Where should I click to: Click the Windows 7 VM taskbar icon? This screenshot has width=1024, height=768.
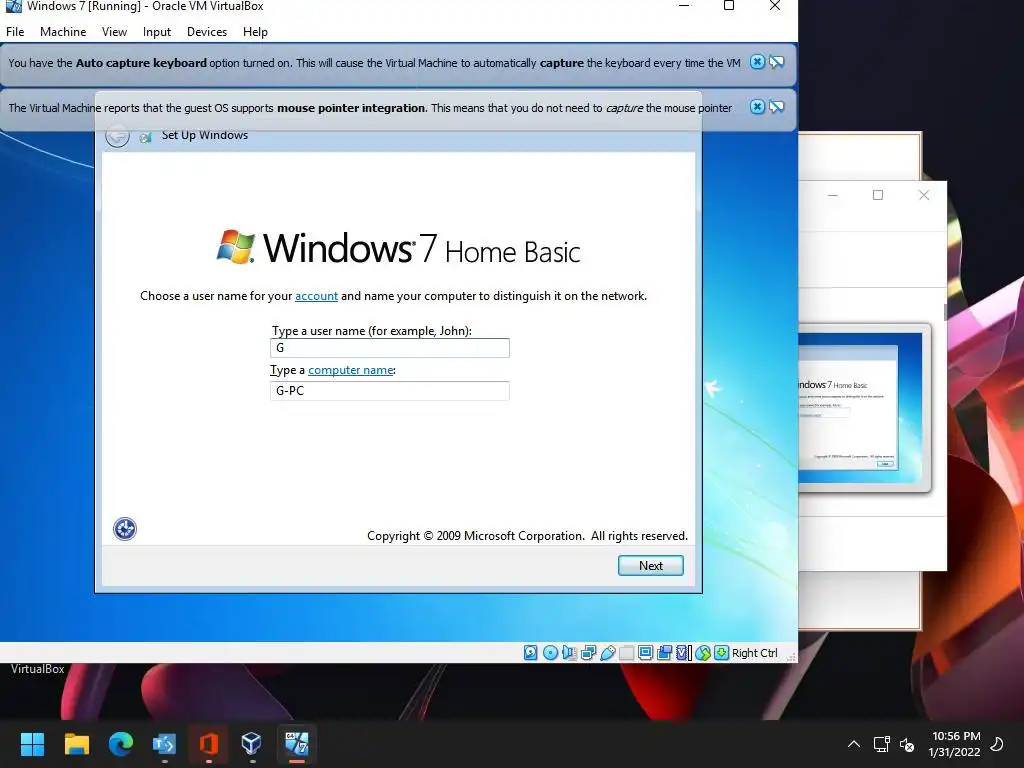tap(296, 743)
